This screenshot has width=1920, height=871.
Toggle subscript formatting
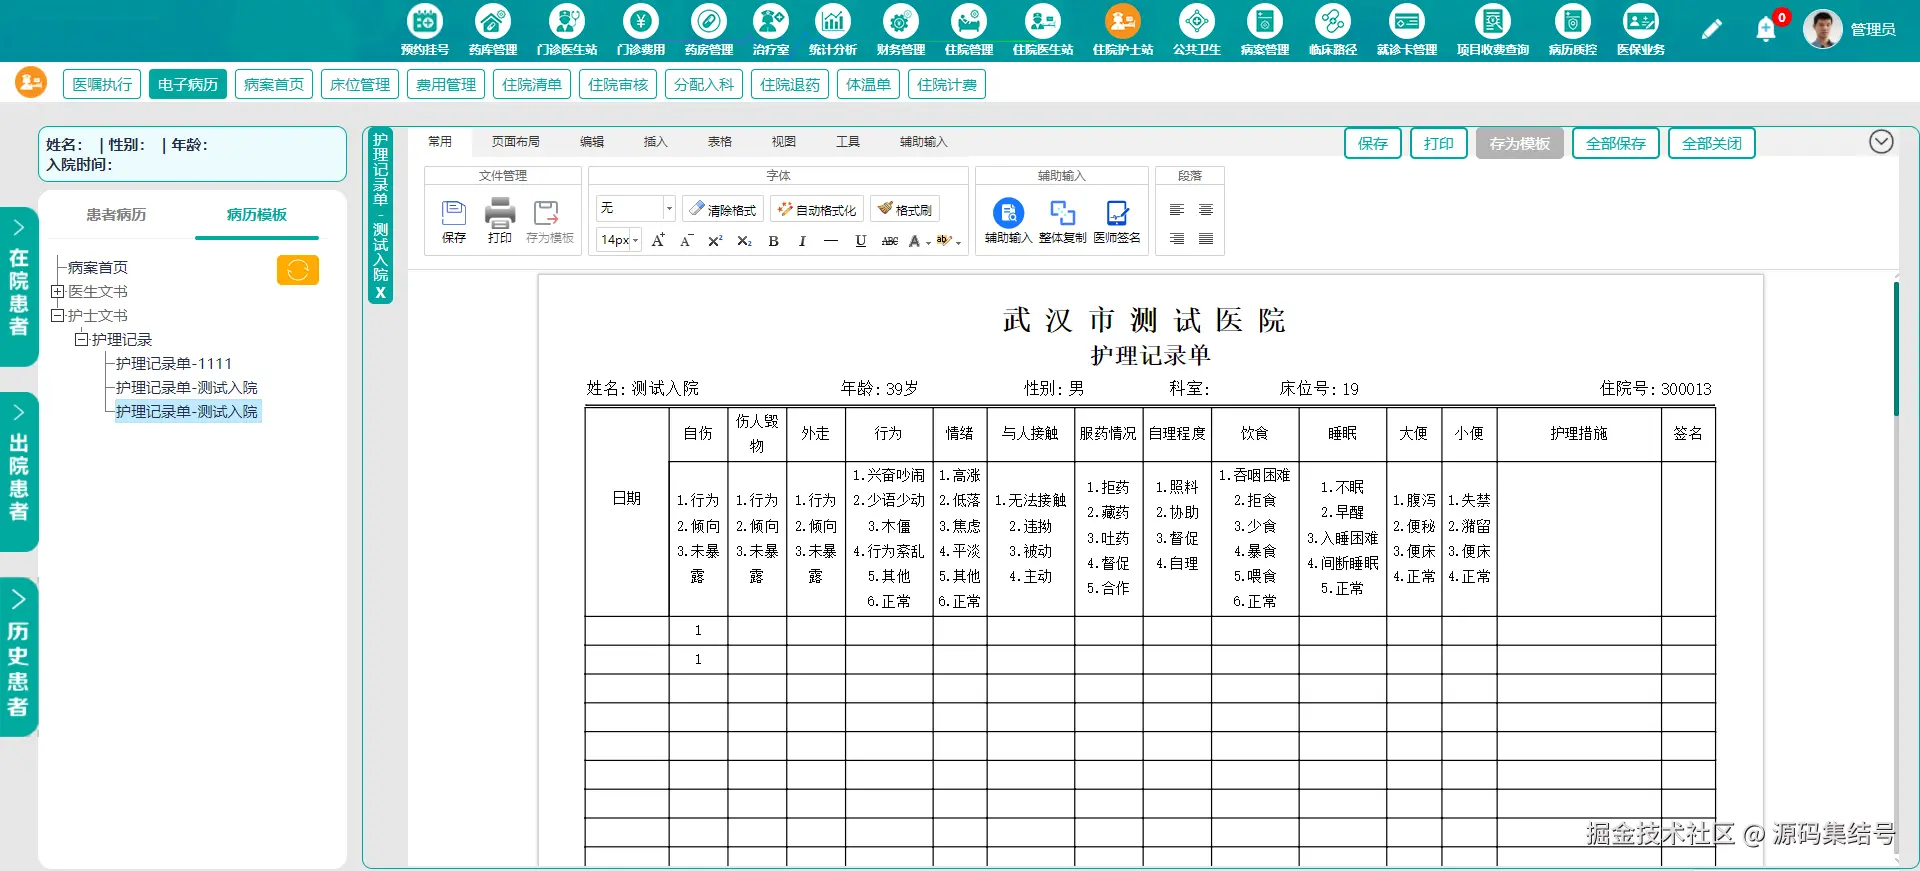click(x=744, y=240)
